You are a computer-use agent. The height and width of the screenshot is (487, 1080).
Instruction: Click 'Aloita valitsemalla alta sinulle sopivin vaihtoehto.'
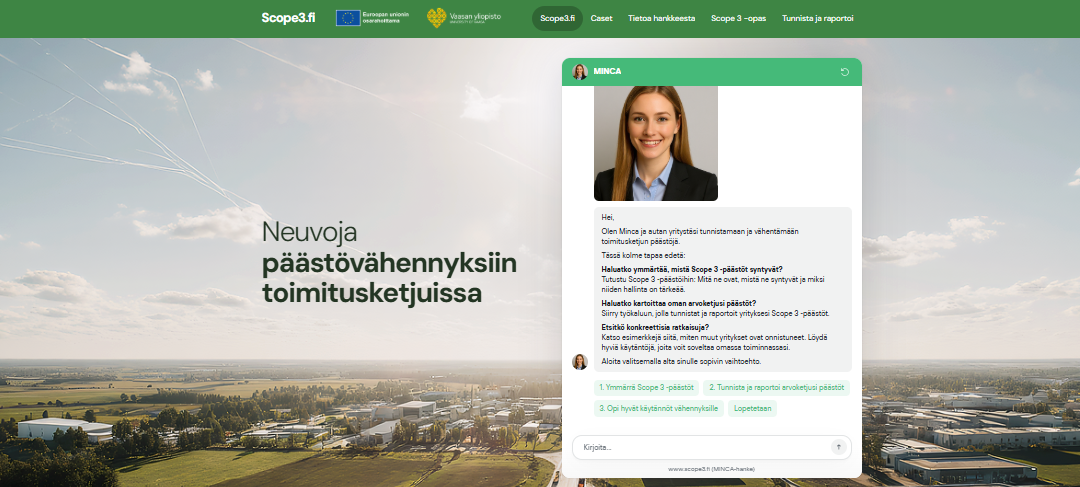click(x=681, y=361)
